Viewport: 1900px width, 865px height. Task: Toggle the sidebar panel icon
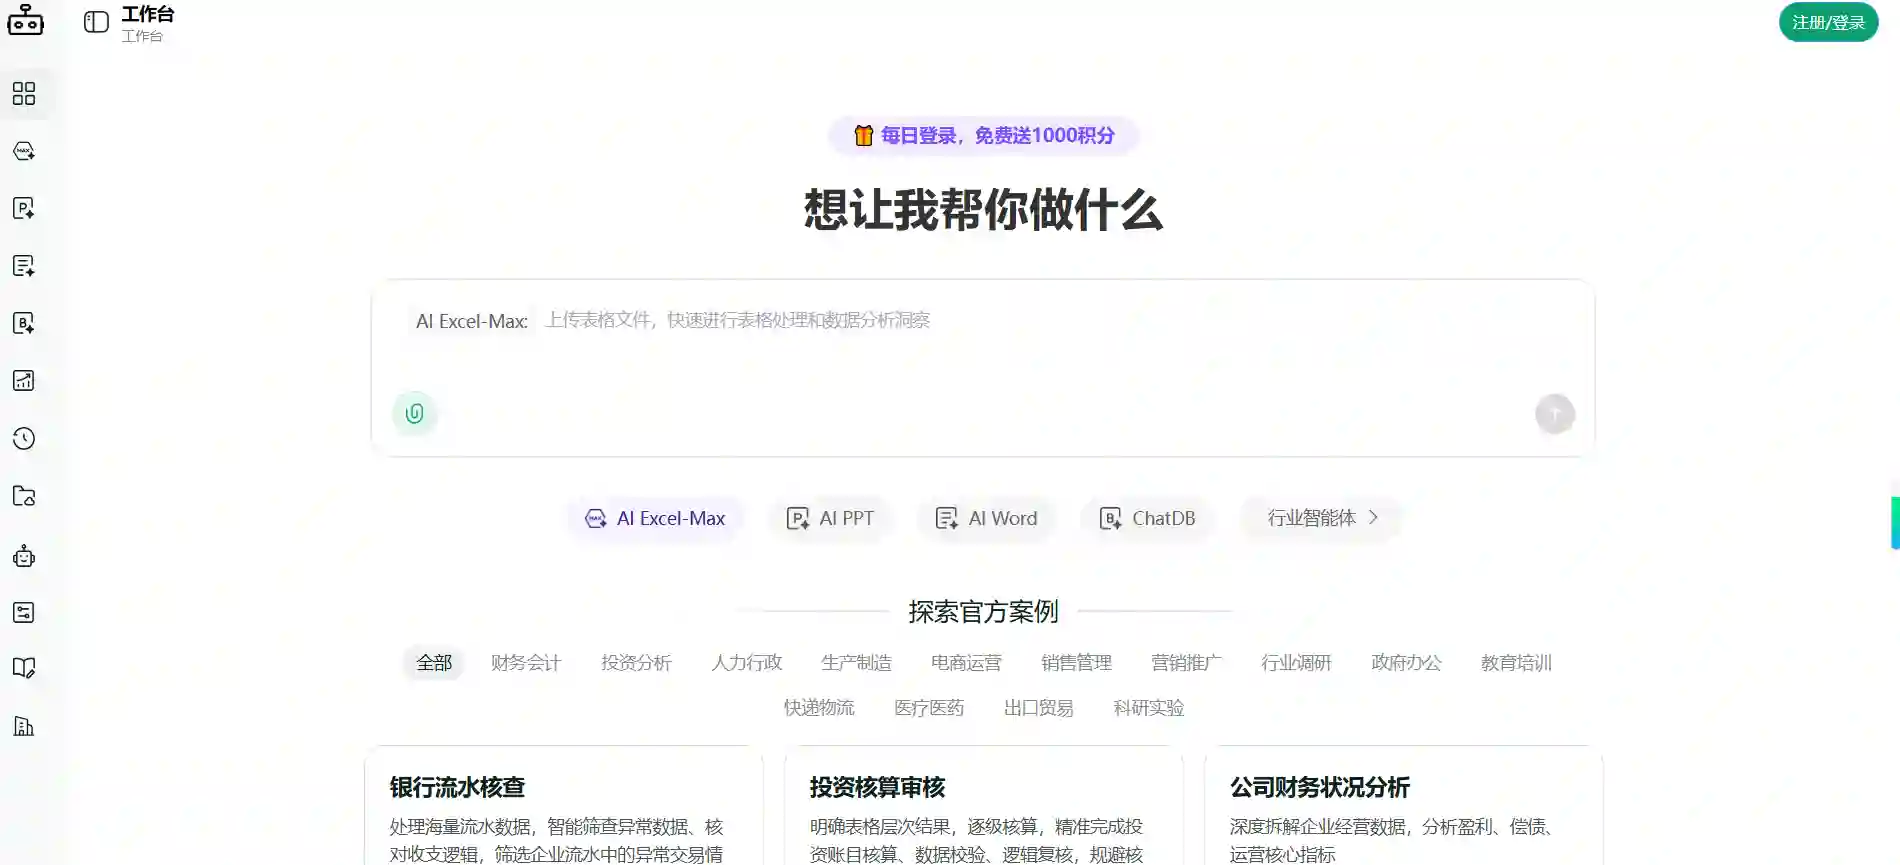click(96, 22)
